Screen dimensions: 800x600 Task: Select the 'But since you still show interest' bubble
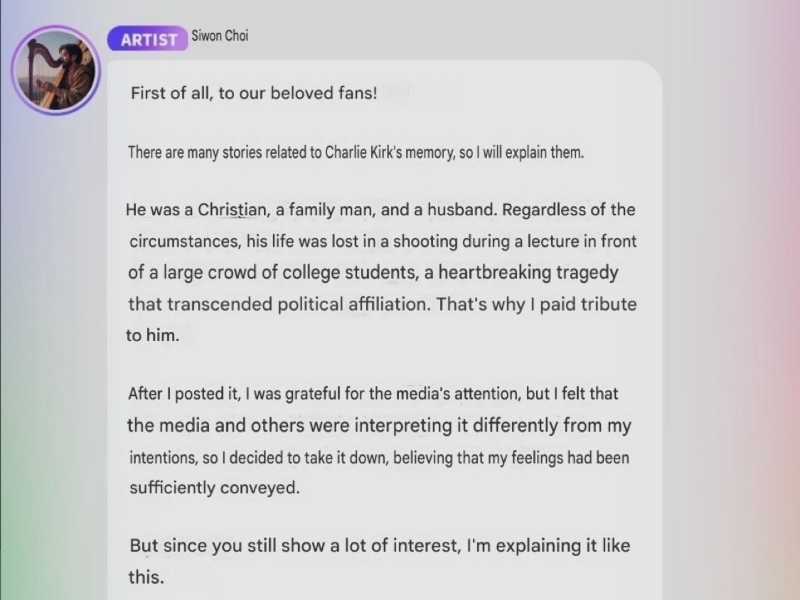pos(380,560)
